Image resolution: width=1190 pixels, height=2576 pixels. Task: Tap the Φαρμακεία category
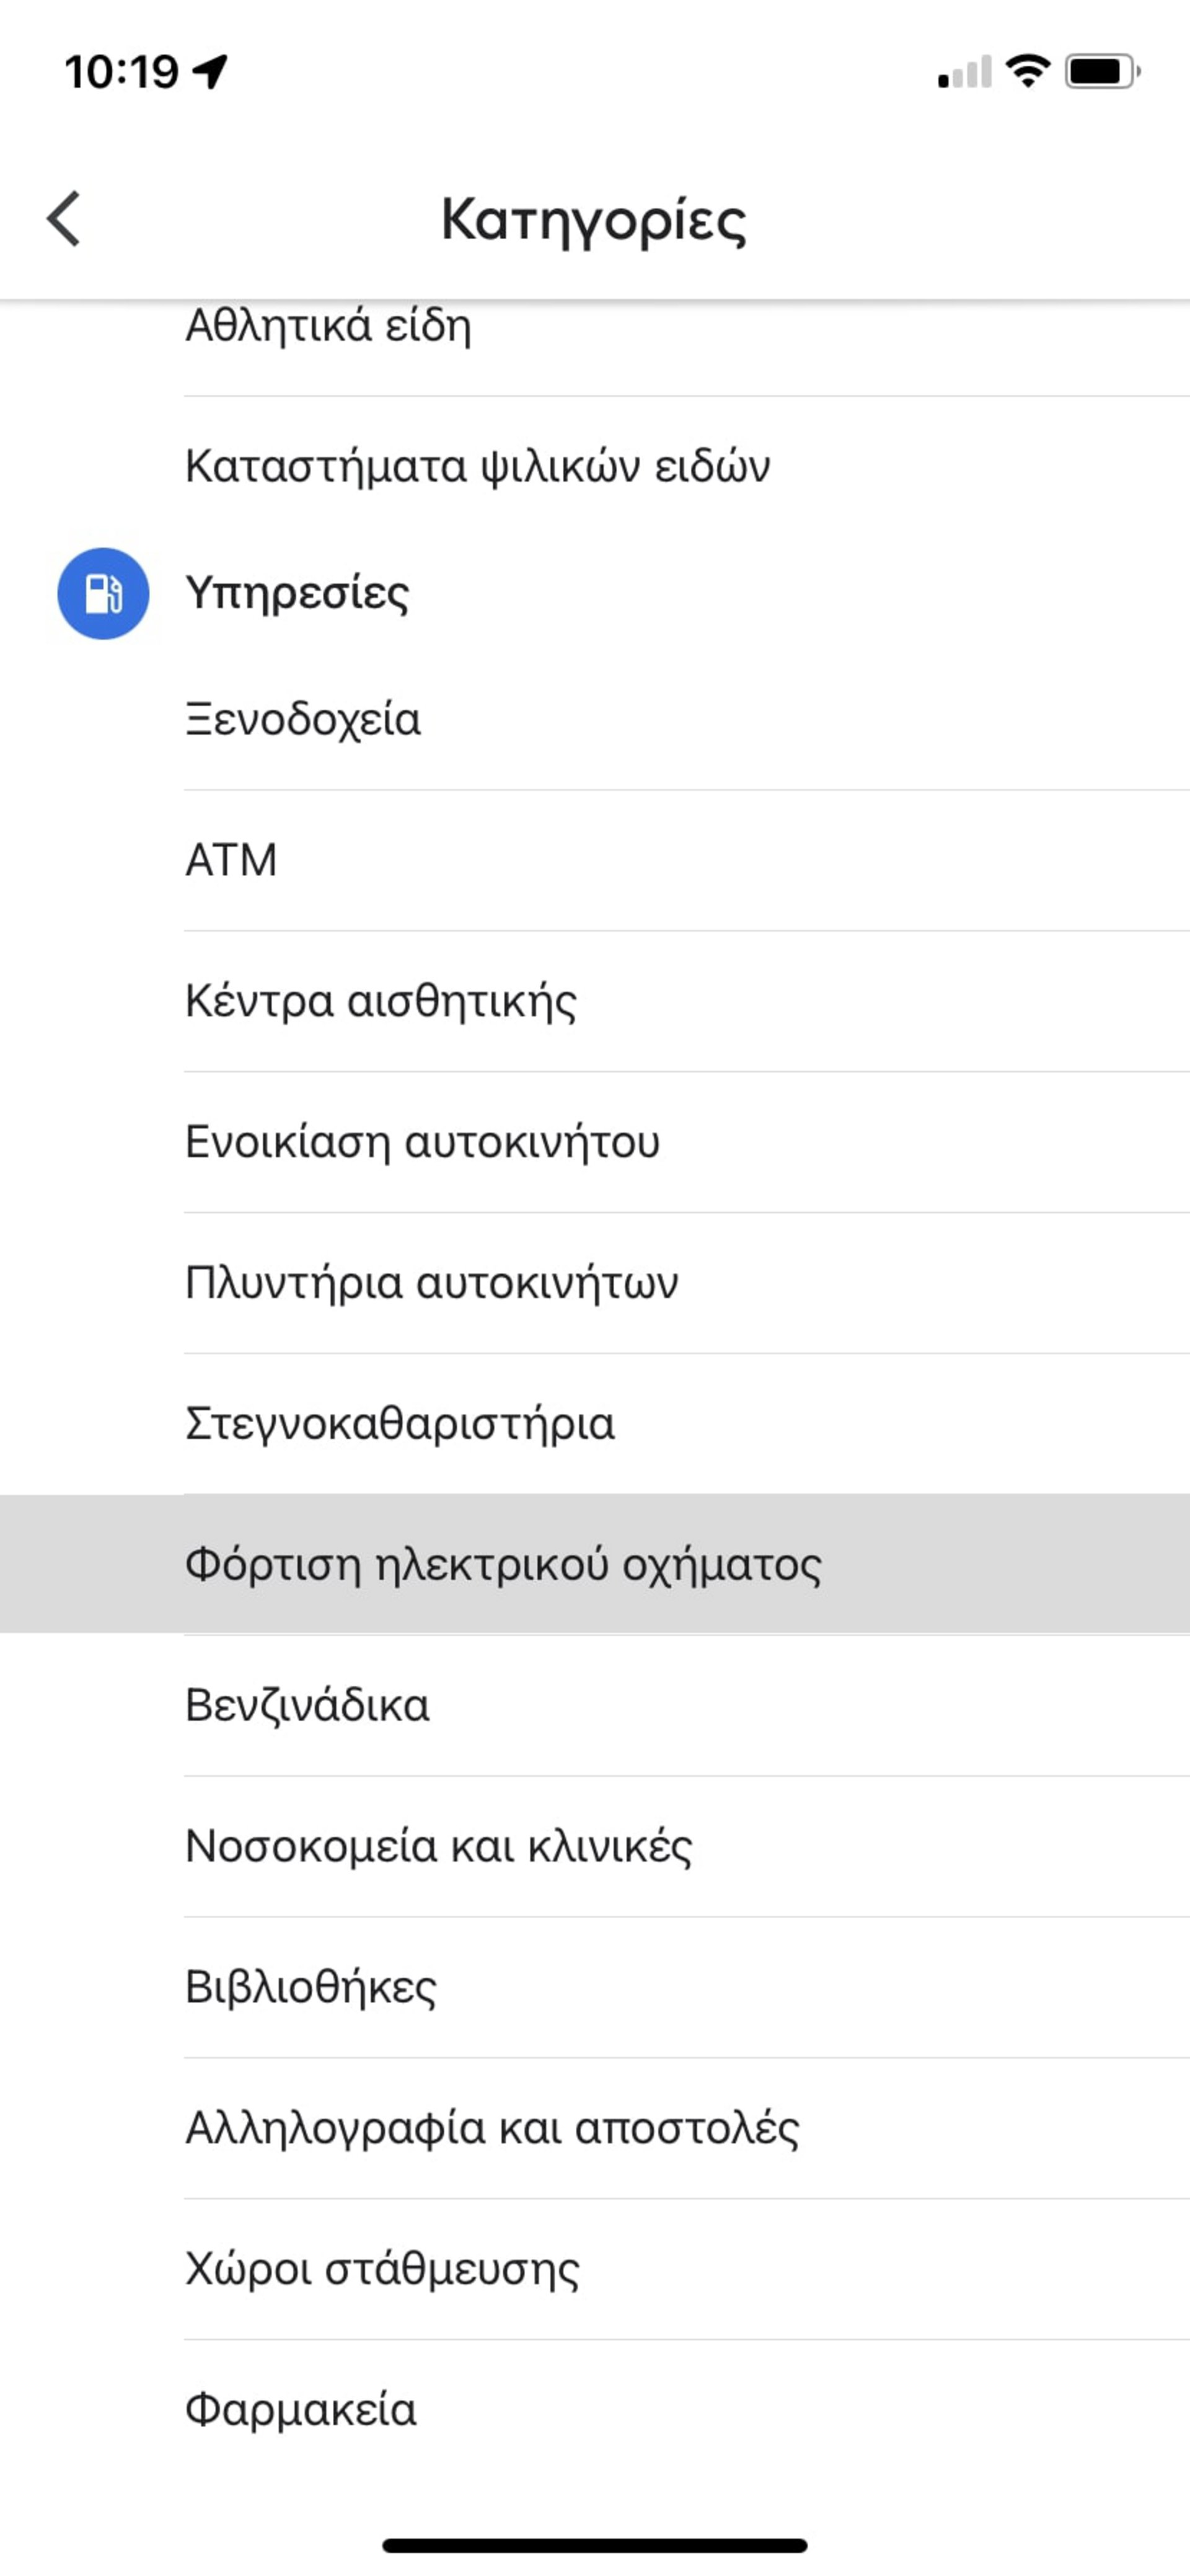coord(301,2410)
